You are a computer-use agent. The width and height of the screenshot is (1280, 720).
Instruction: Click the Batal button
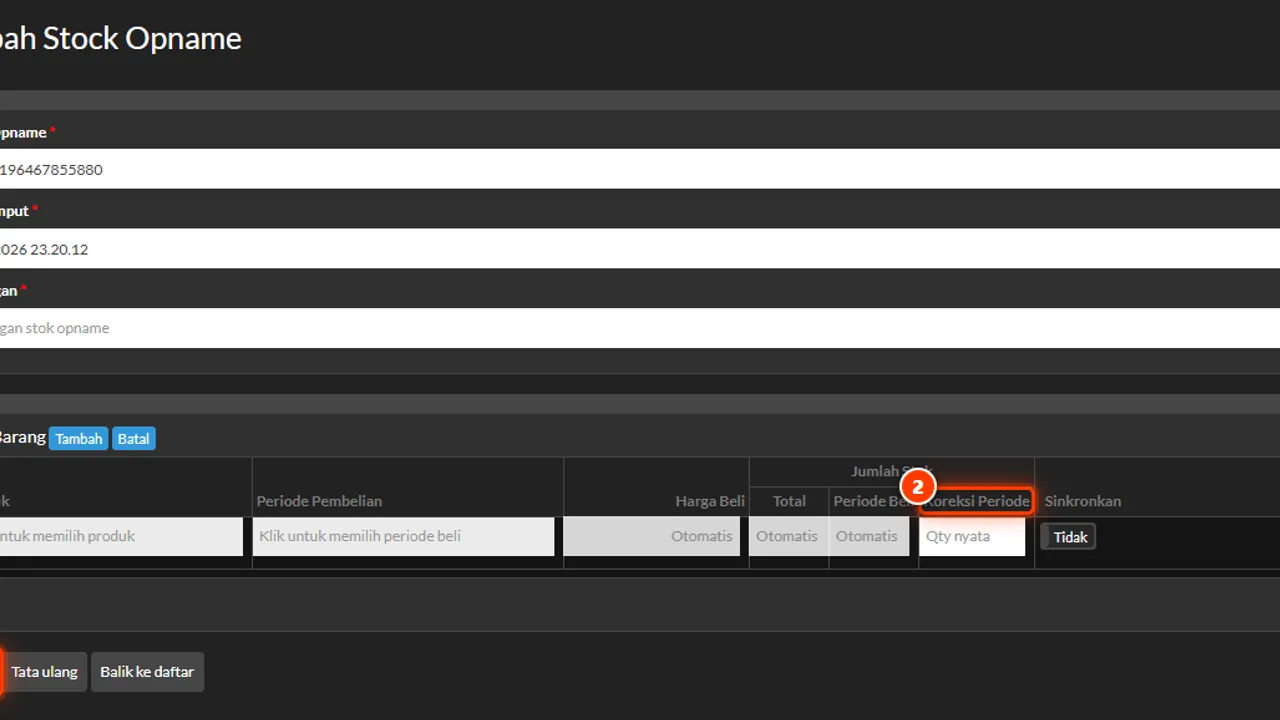[133, 439]
